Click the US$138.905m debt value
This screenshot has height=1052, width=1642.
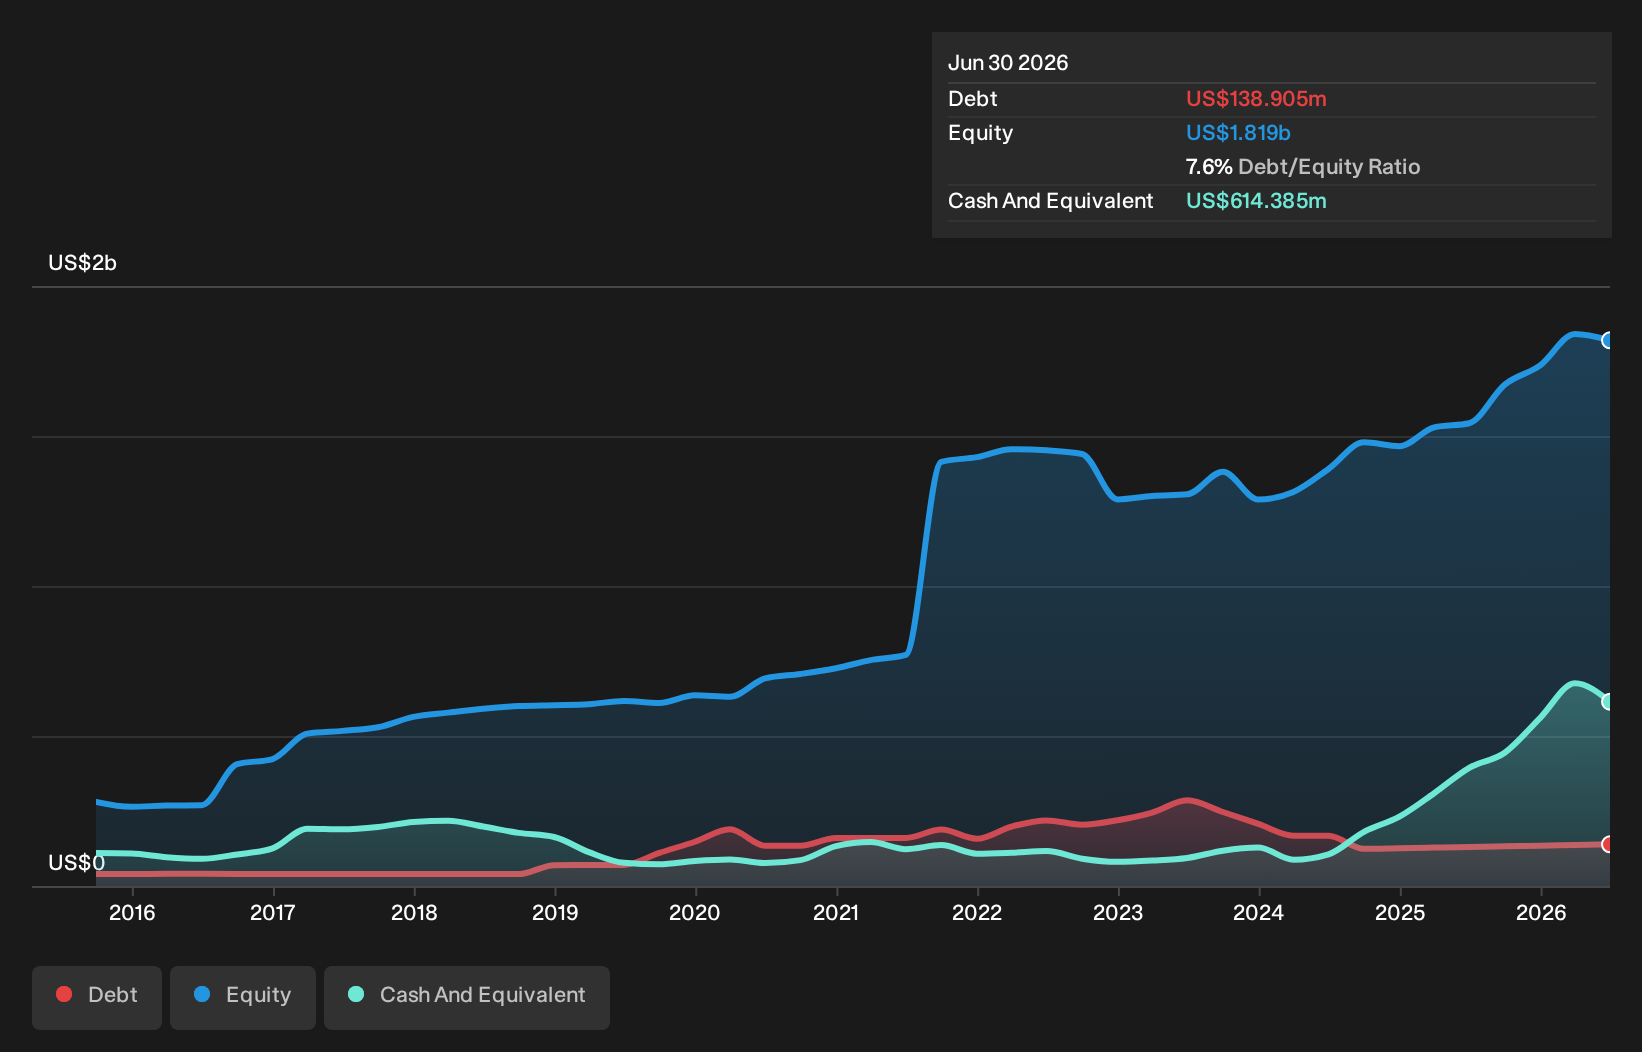pyautogui.click(x=1256, y=99)
